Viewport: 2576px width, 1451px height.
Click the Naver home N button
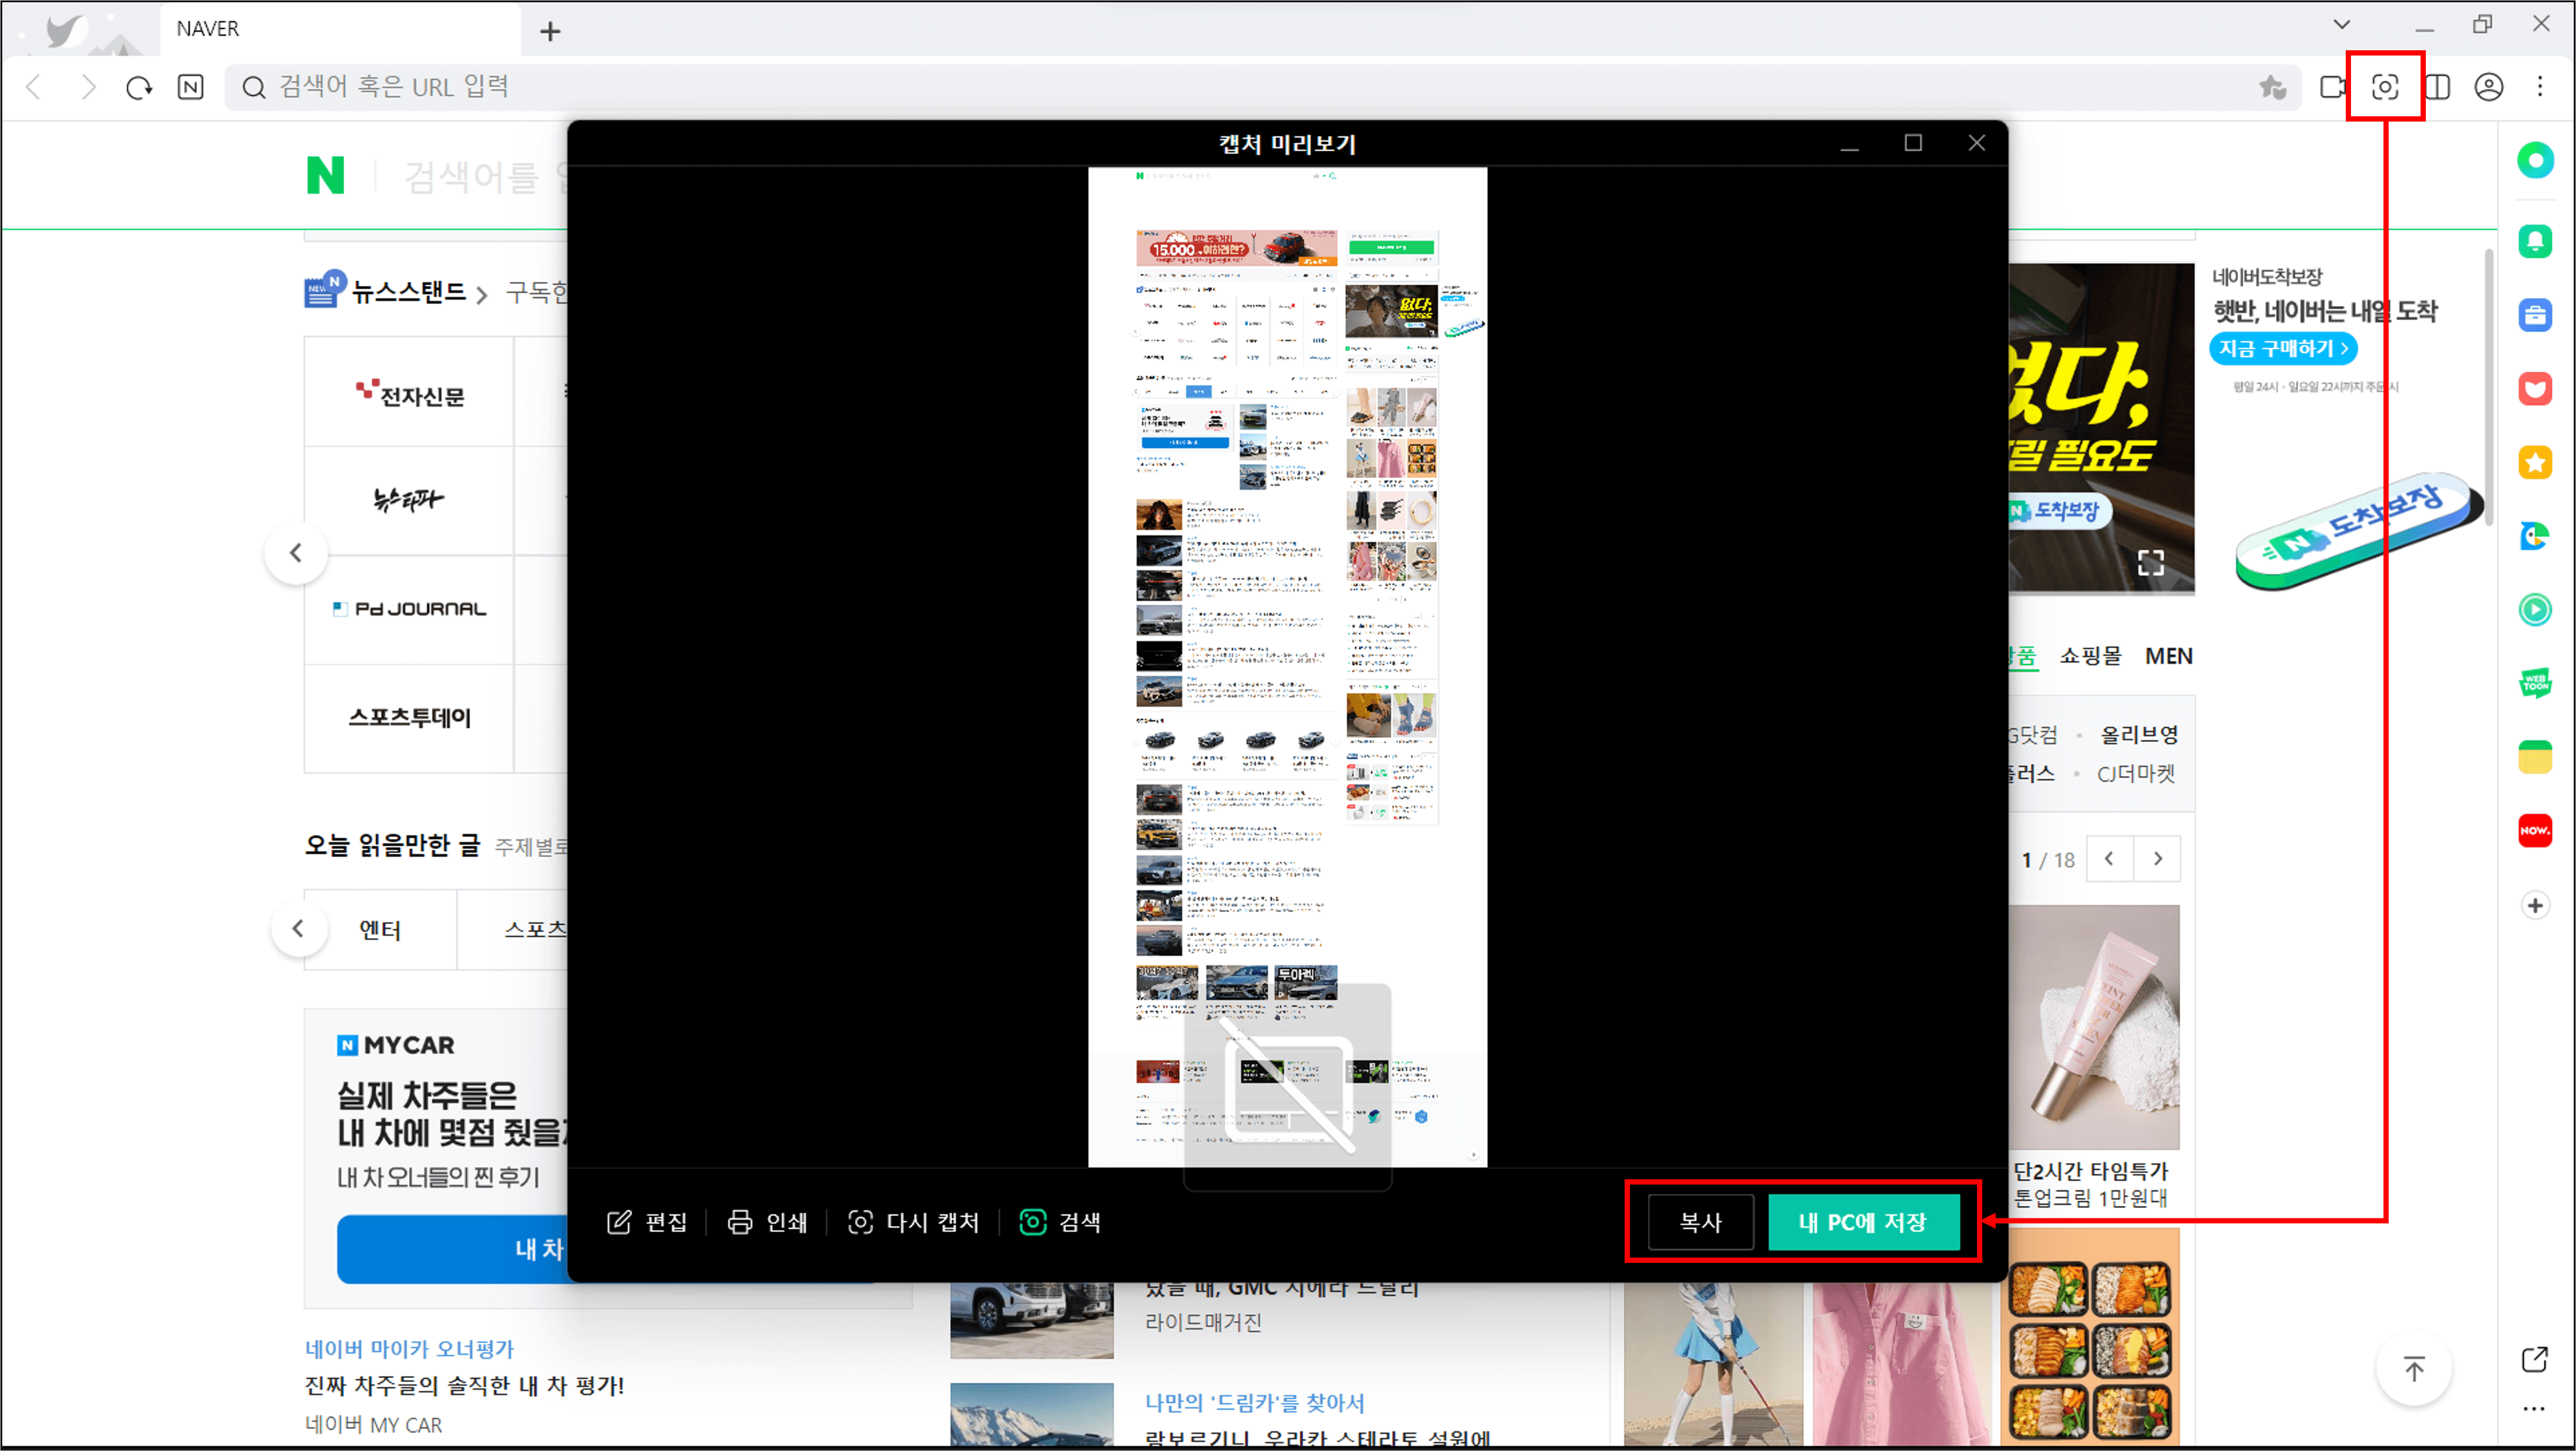[x=190, y=87]
